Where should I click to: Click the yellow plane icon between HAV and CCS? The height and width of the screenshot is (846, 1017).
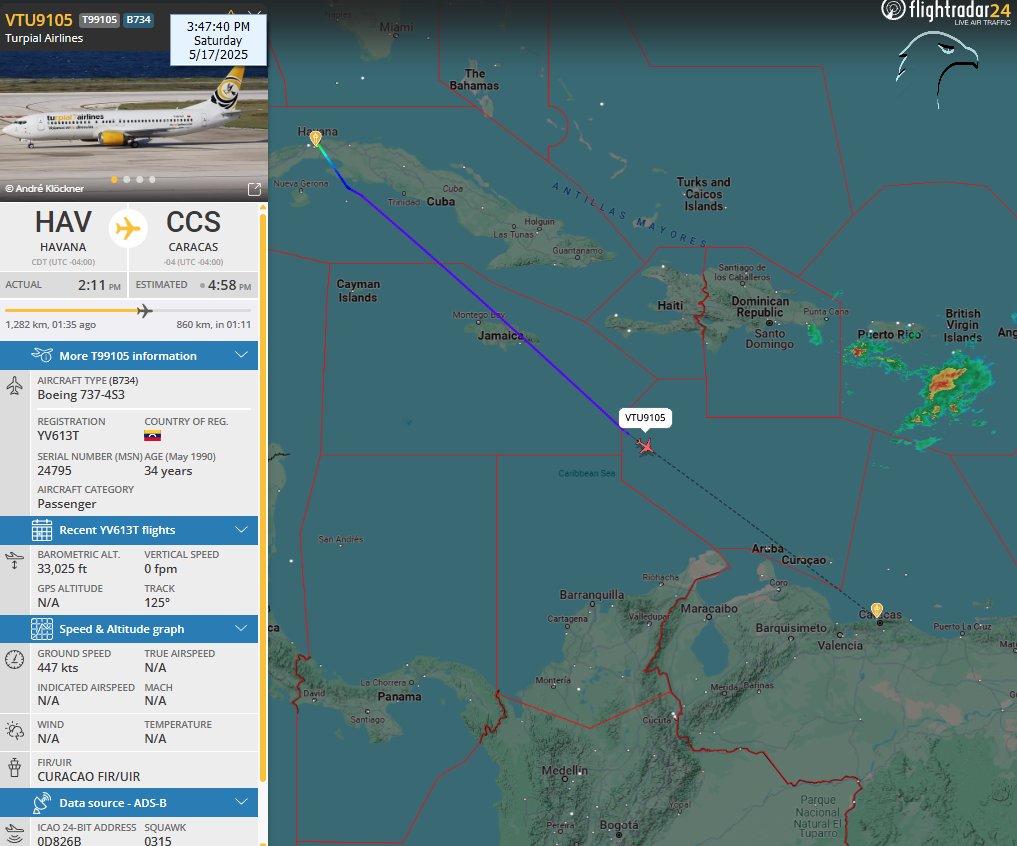128,228
